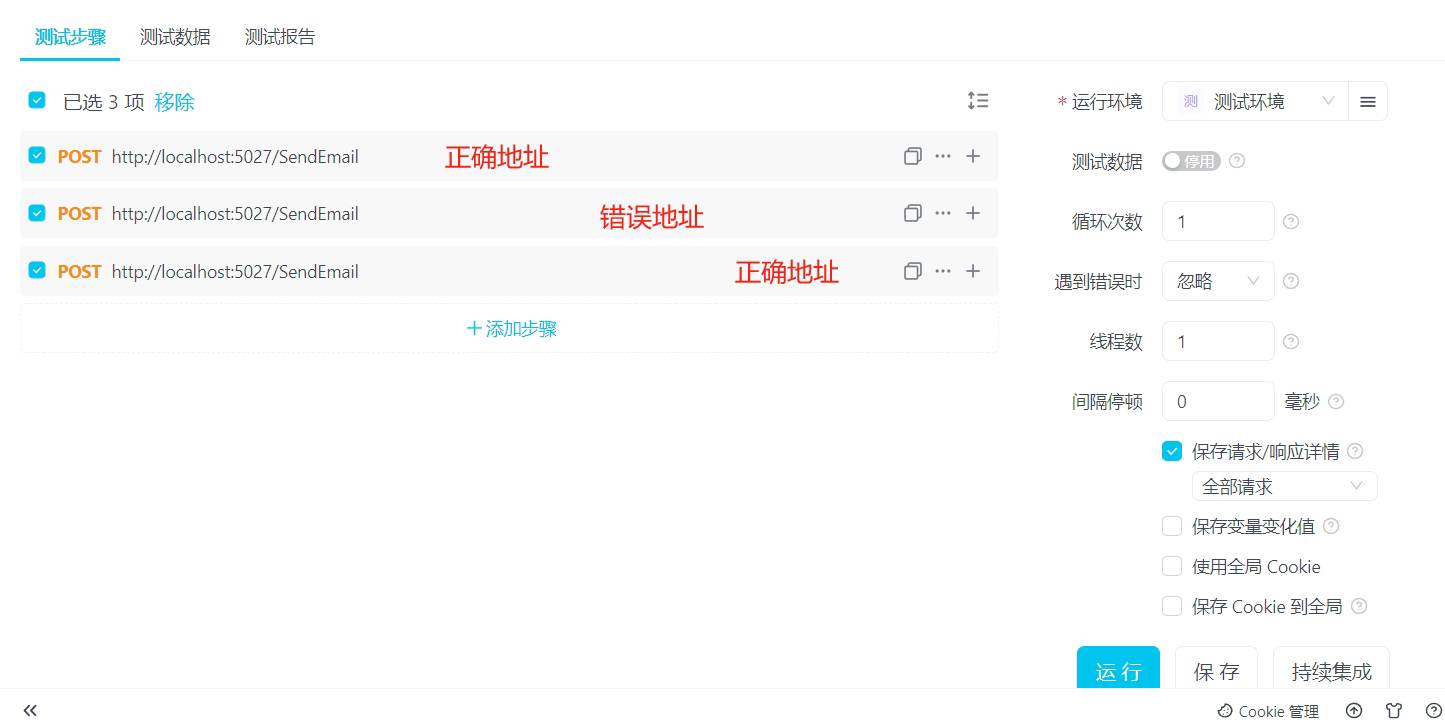Click the upload arrow icon in the bottom bar
The image size is (1445, 727).
pyautogui.click(x=1354, y=711)
